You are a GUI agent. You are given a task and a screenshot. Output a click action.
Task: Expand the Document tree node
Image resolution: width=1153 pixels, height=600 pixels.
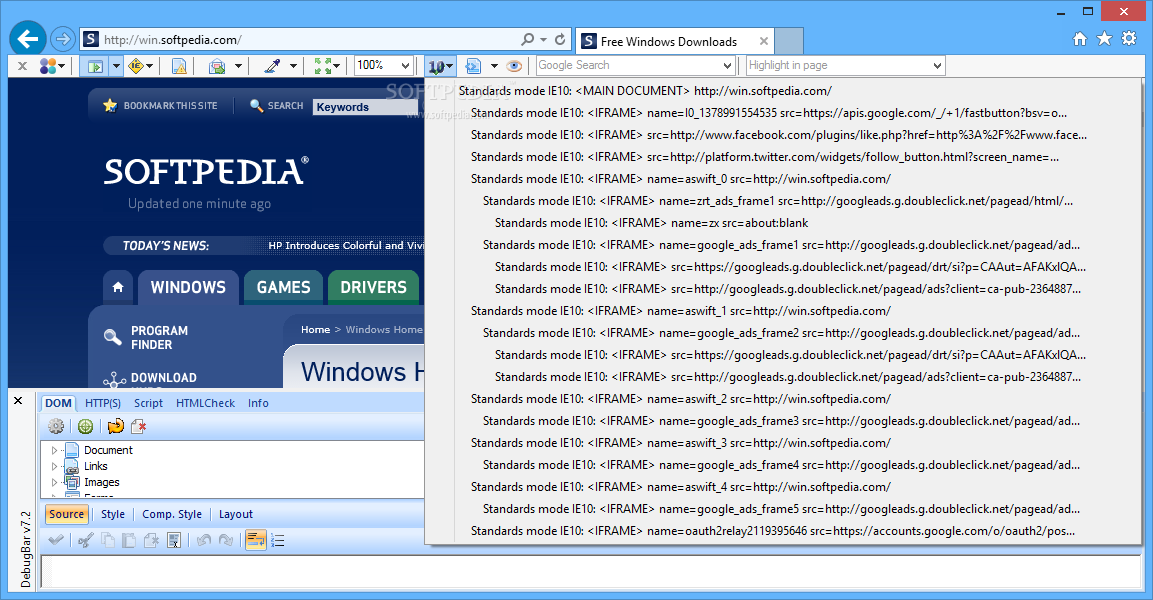pos(54,450)
